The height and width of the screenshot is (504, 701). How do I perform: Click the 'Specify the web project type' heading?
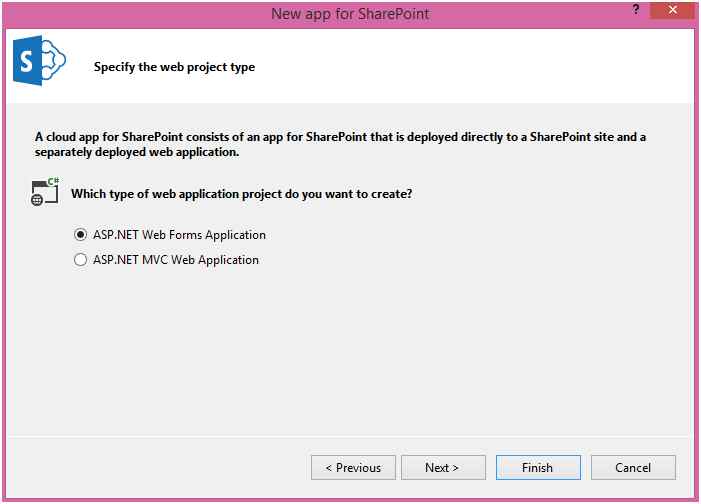pyautogui.click(x=174, y=68)
